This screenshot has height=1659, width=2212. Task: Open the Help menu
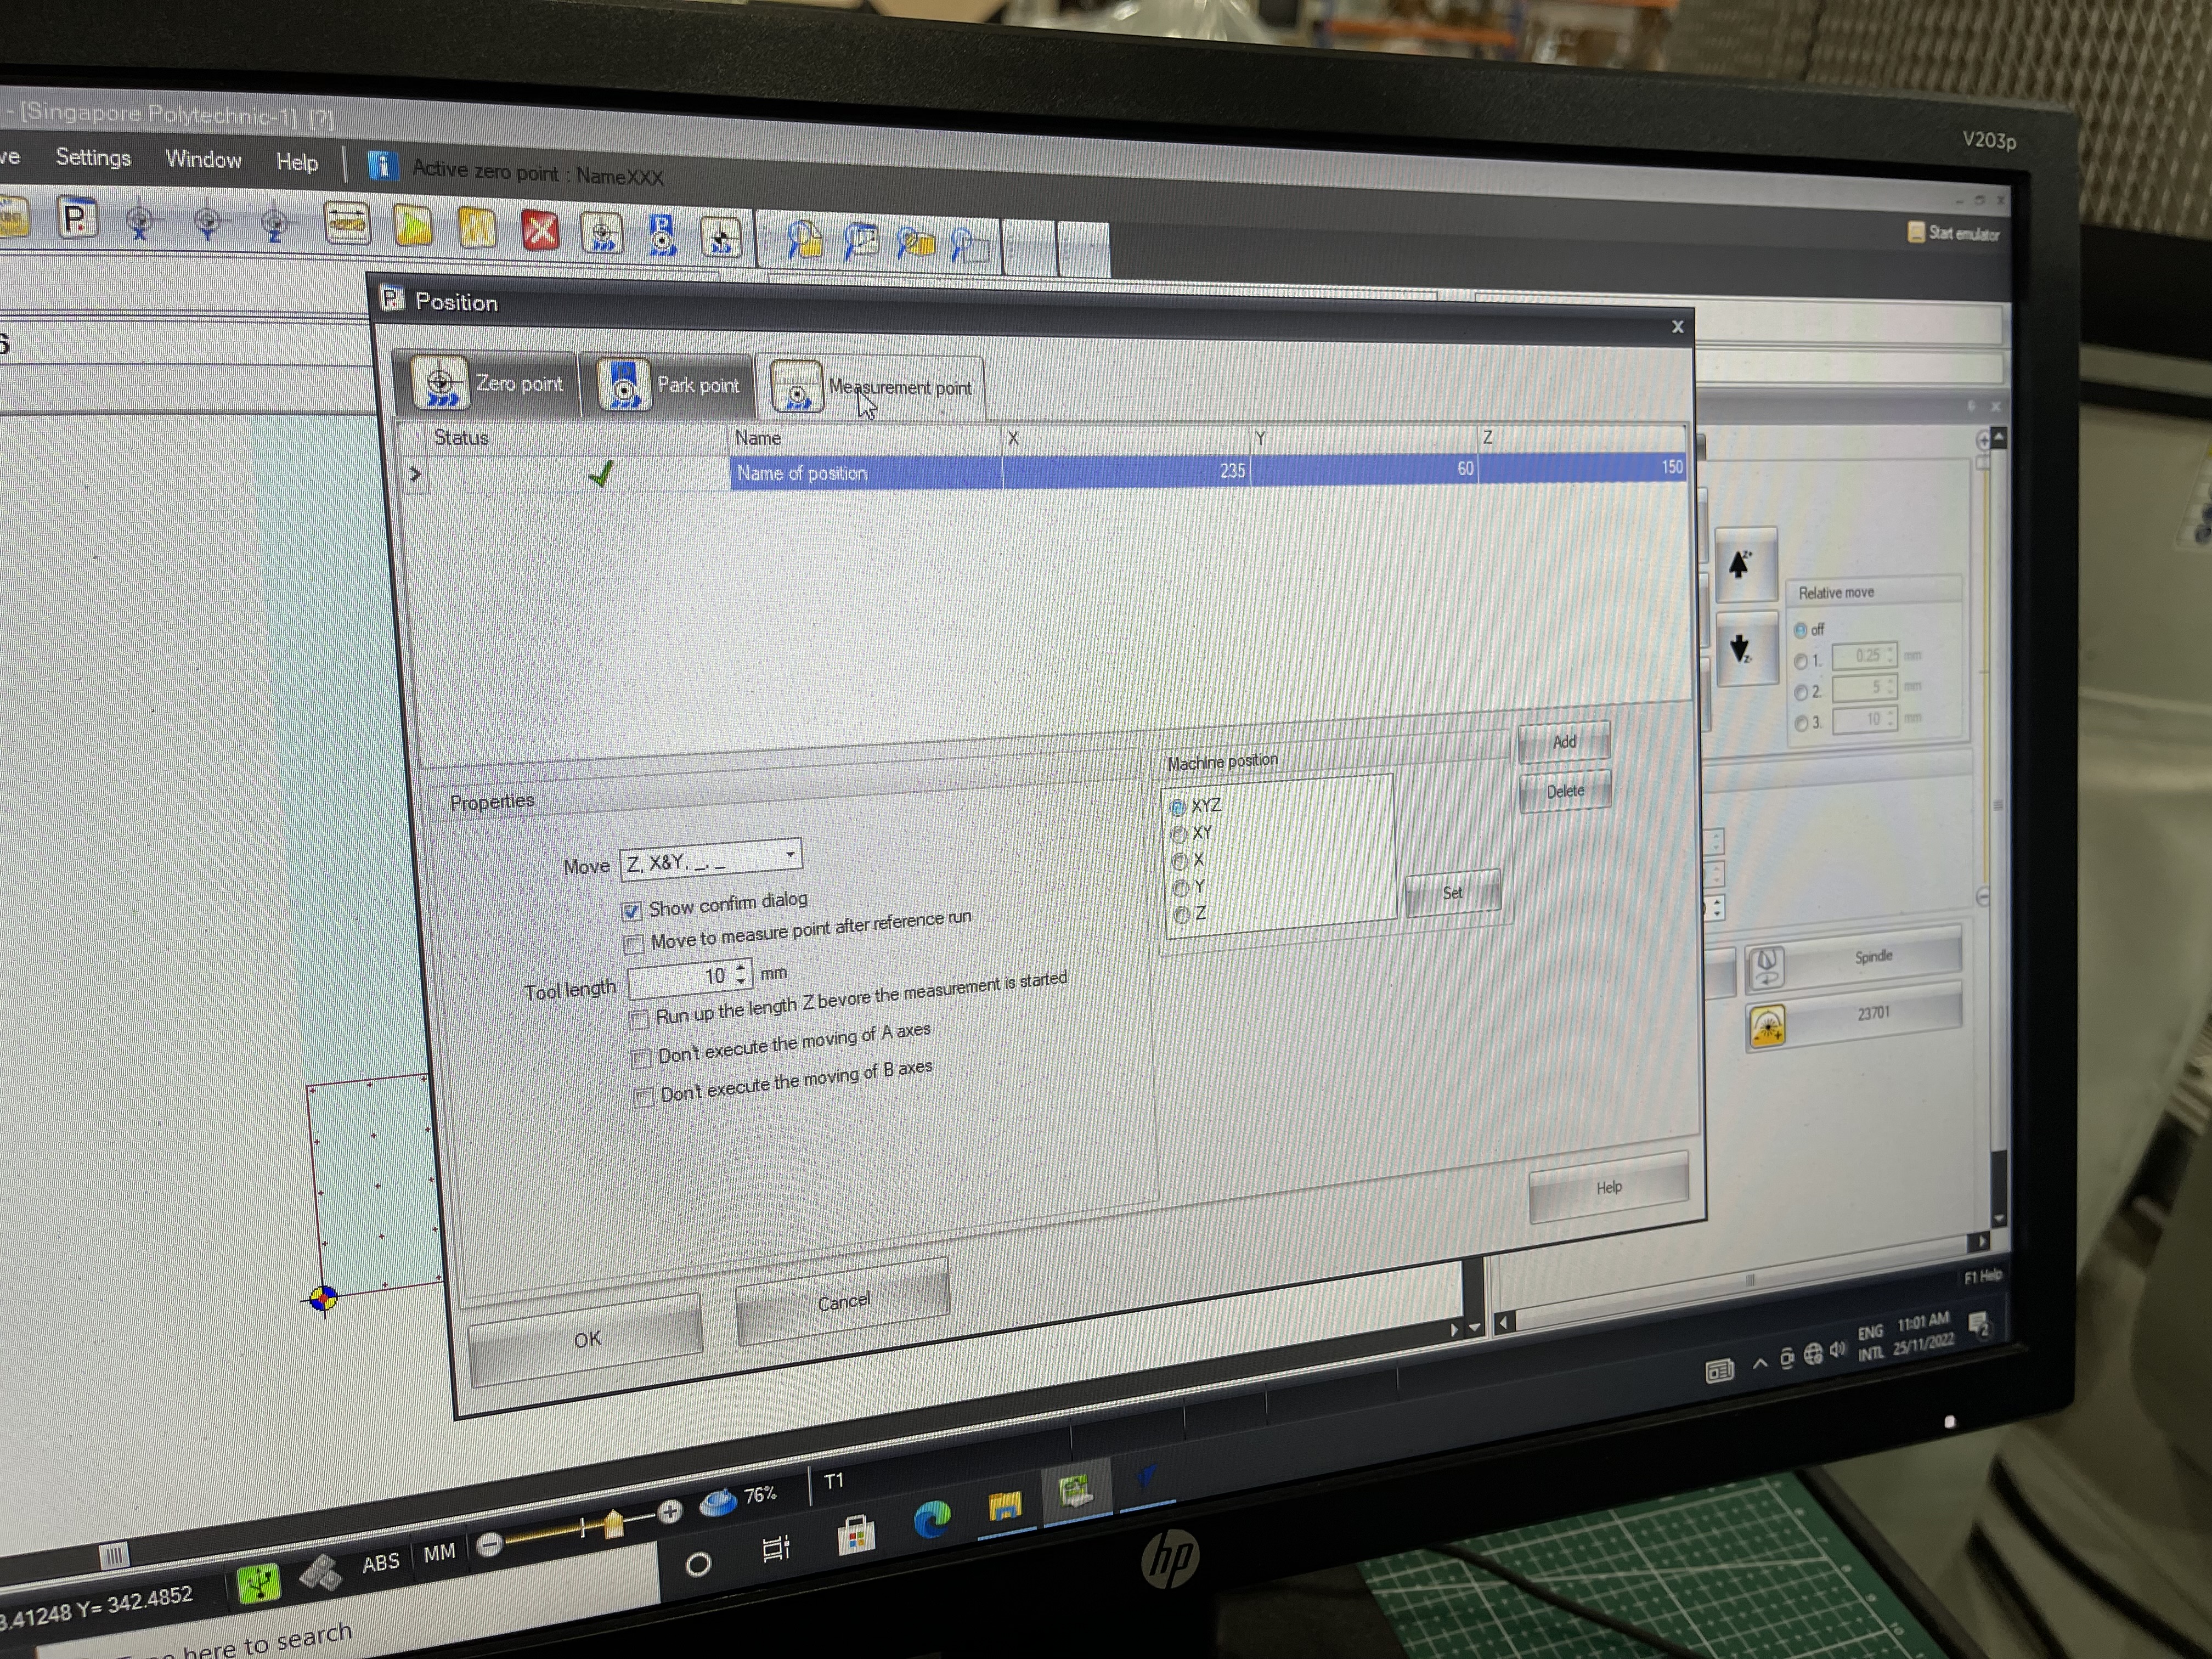pyautogui.click(x=297, y=162)
